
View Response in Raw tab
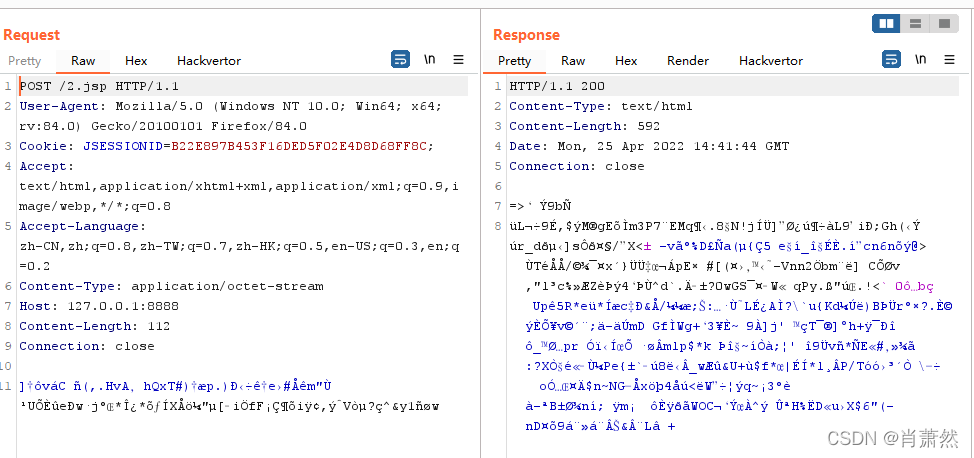(573, 61)
